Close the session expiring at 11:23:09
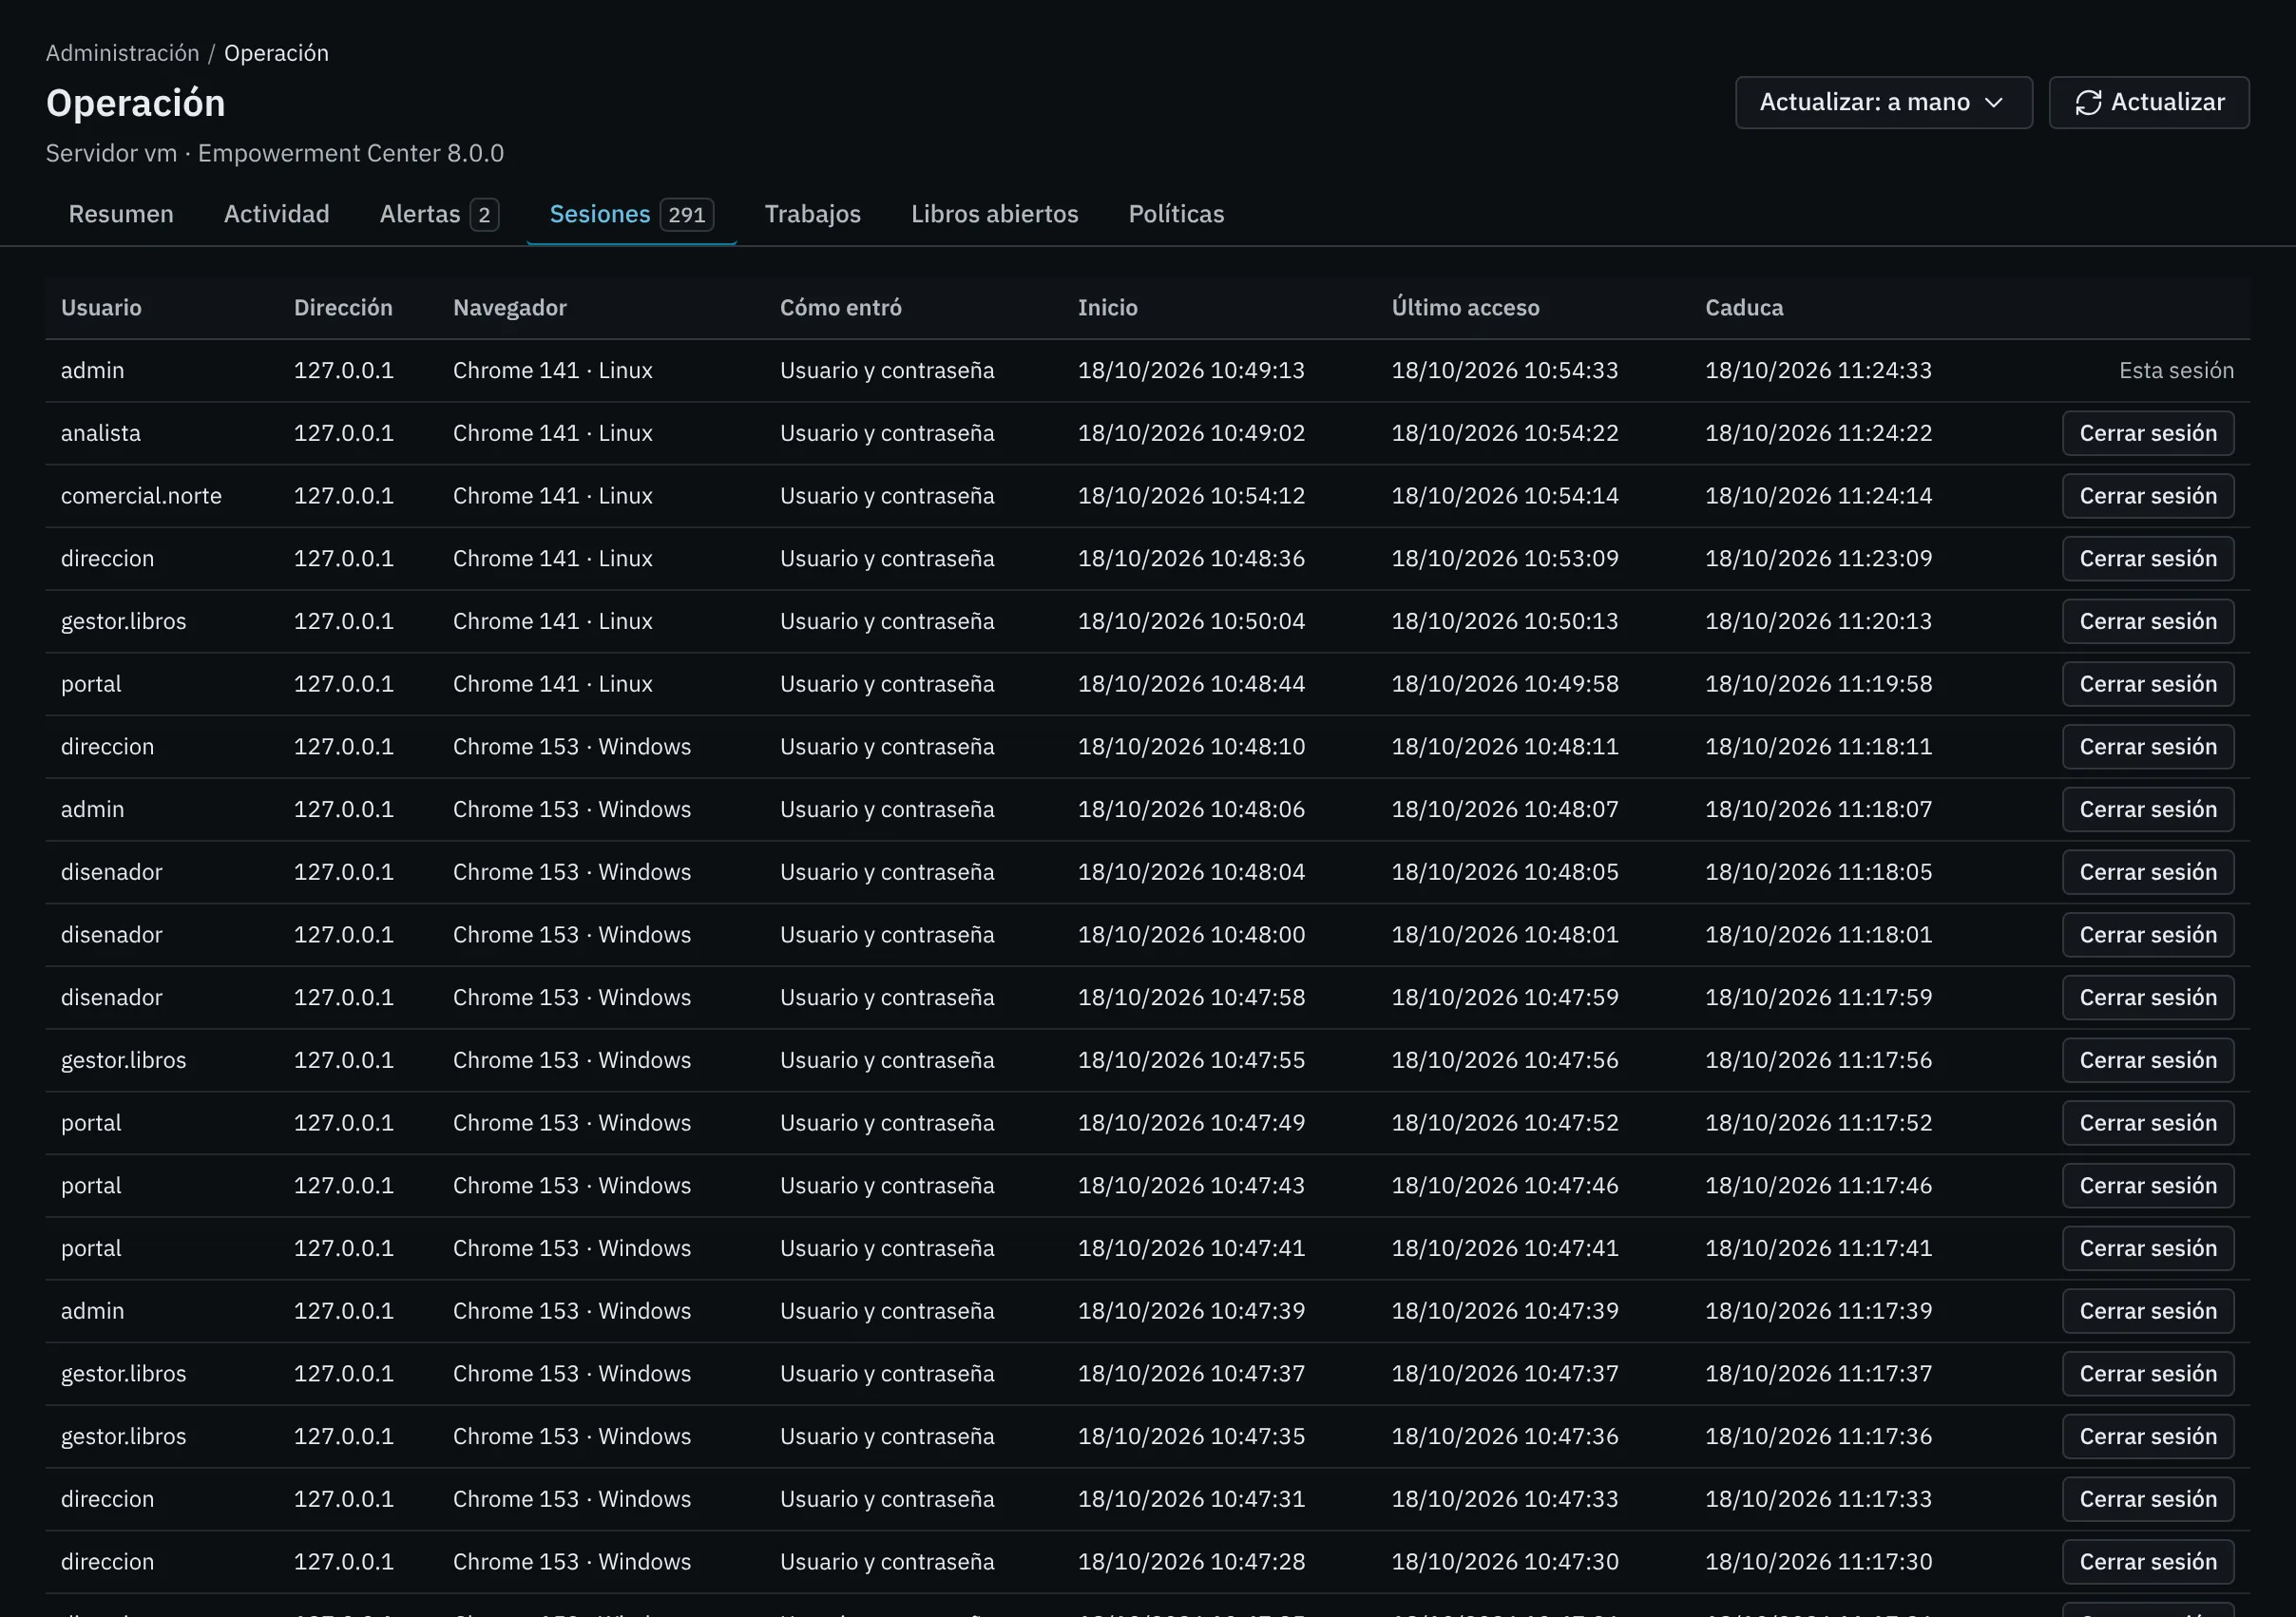This screenshot has height=1617, width=2296. pyautogui.click(x=2147, y=558)
